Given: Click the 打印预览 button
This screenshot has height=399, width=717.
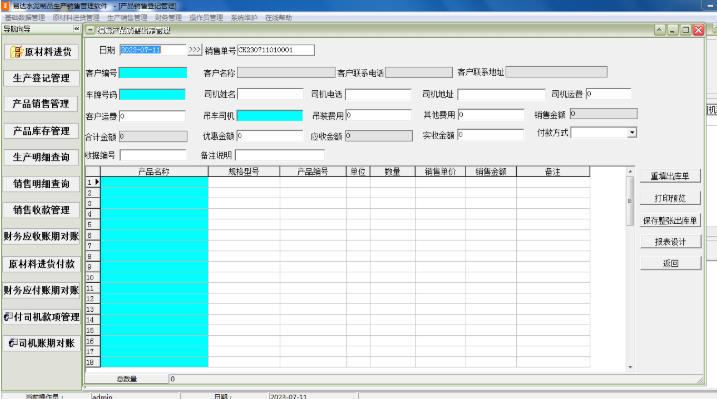Looking at the screenshot, I should [670, 198].
